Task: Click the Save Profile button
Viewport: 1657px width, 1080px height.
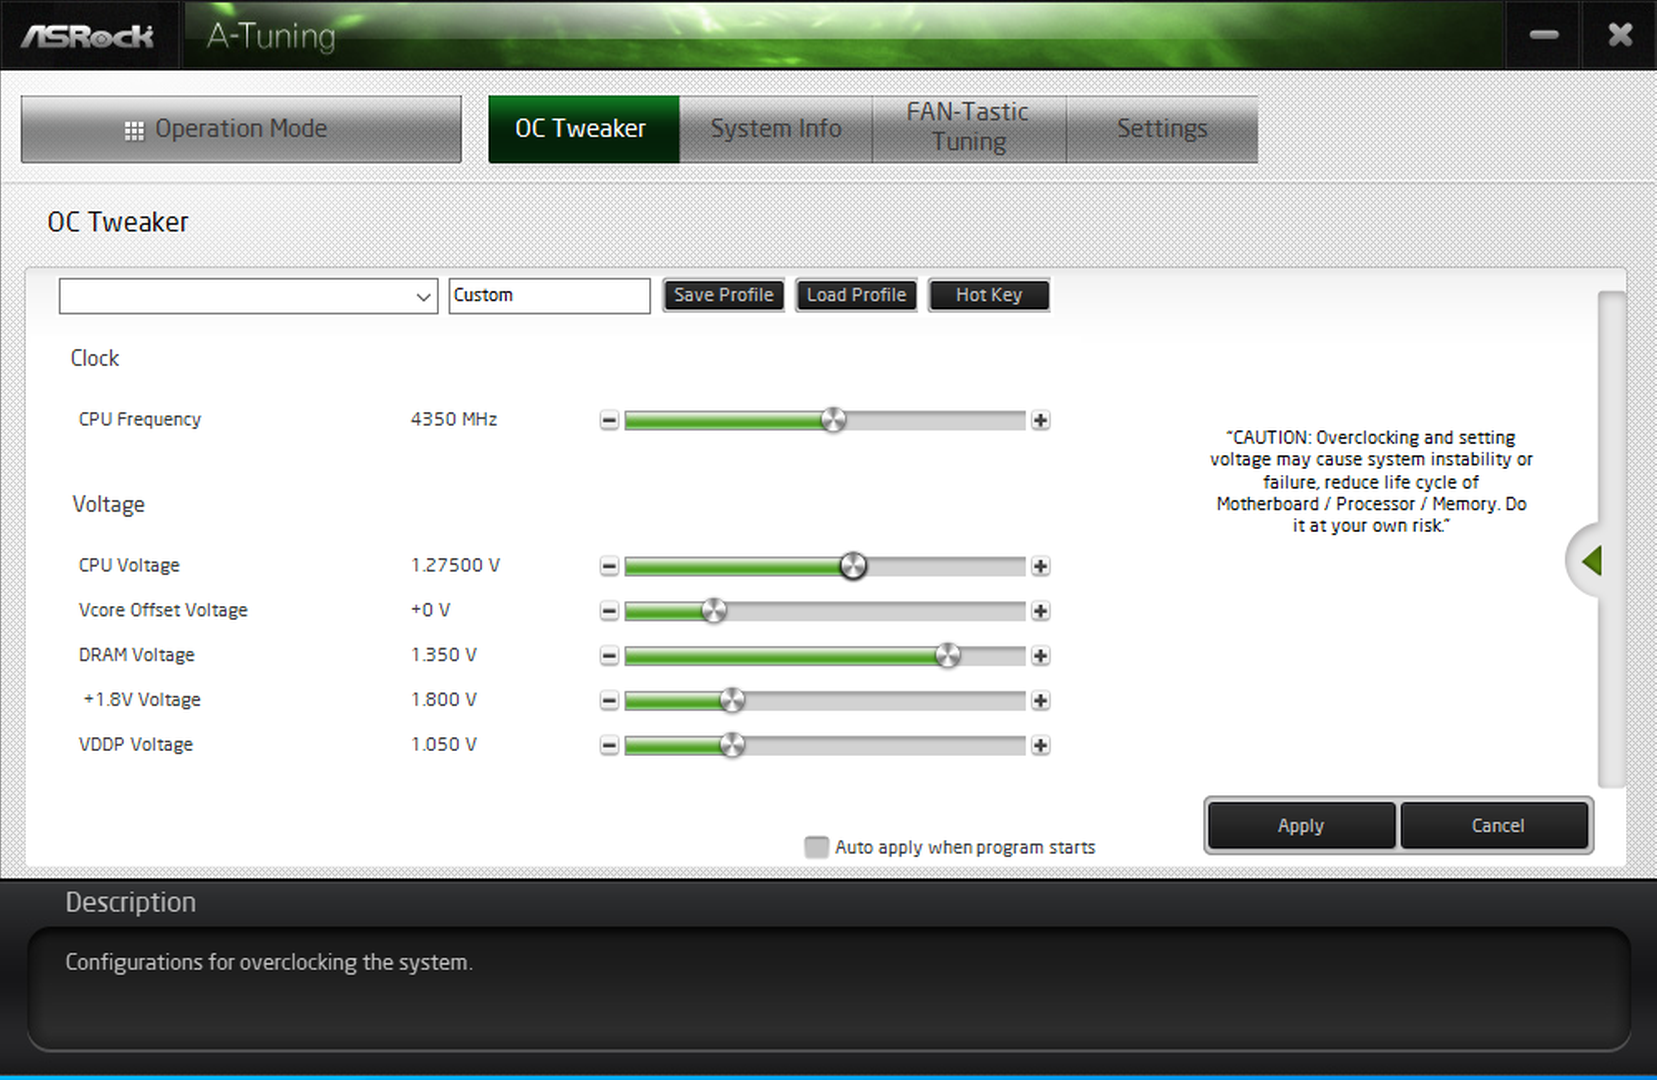Action: (x=724, y=295)
